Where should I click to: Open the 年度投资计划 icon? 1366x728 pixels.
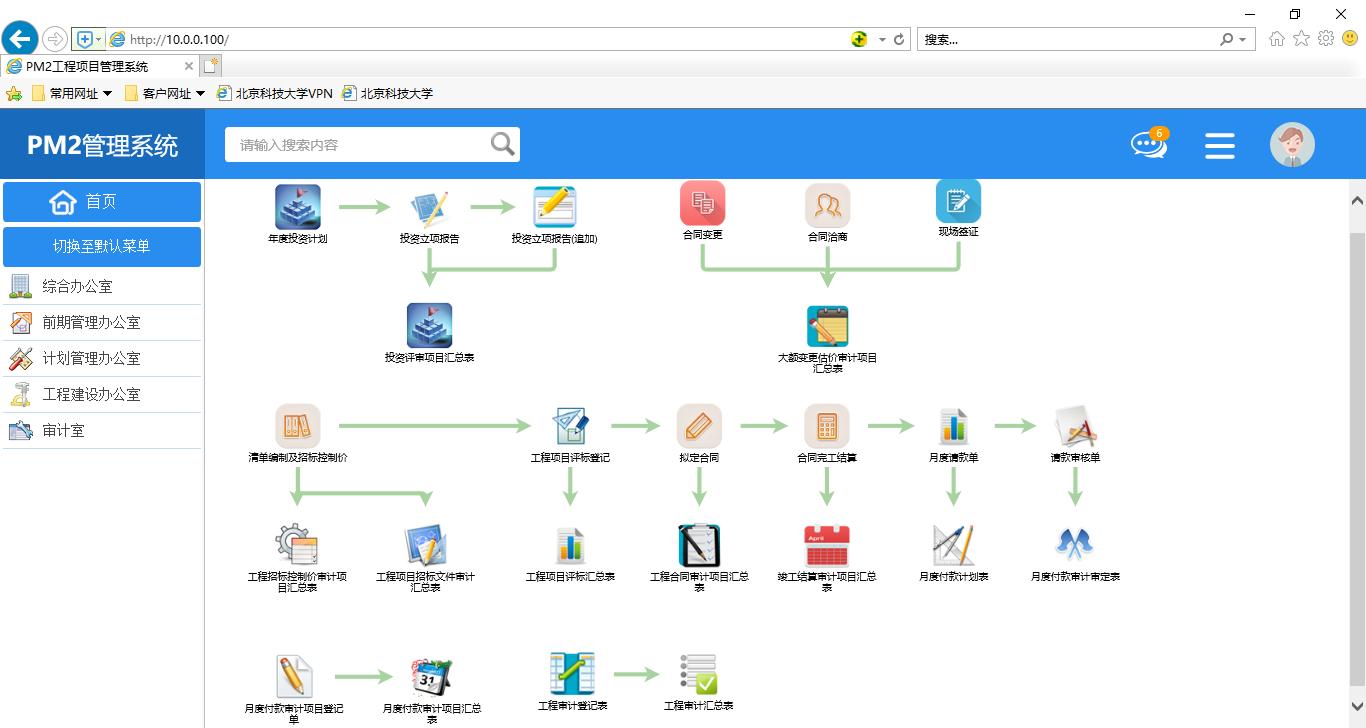click(297, 207)
